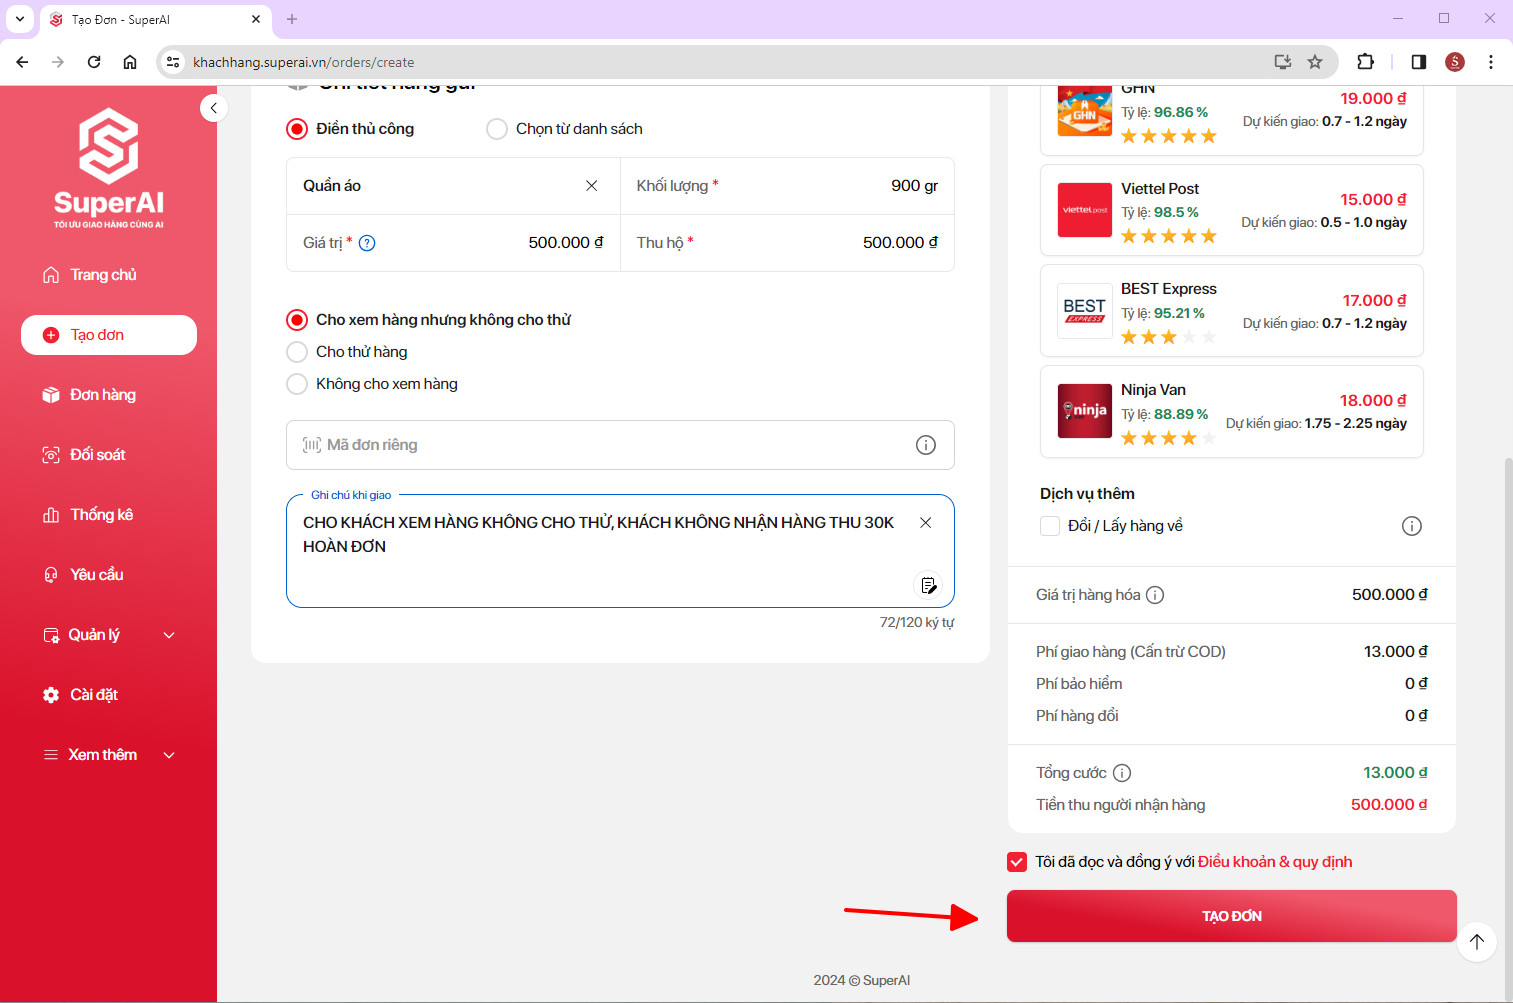Choose GHN carrier at 19.000 đ
This screenshot has height=1003, width=1513.
click(x=1232, y=121)
